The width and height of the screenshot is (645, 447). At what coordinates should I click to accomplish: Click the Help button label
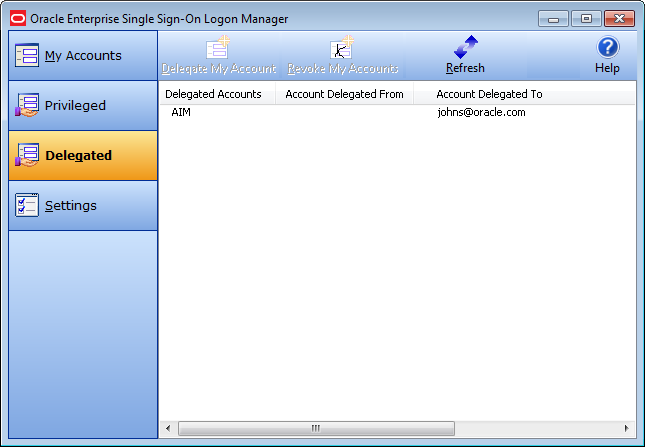click(607, 68)
